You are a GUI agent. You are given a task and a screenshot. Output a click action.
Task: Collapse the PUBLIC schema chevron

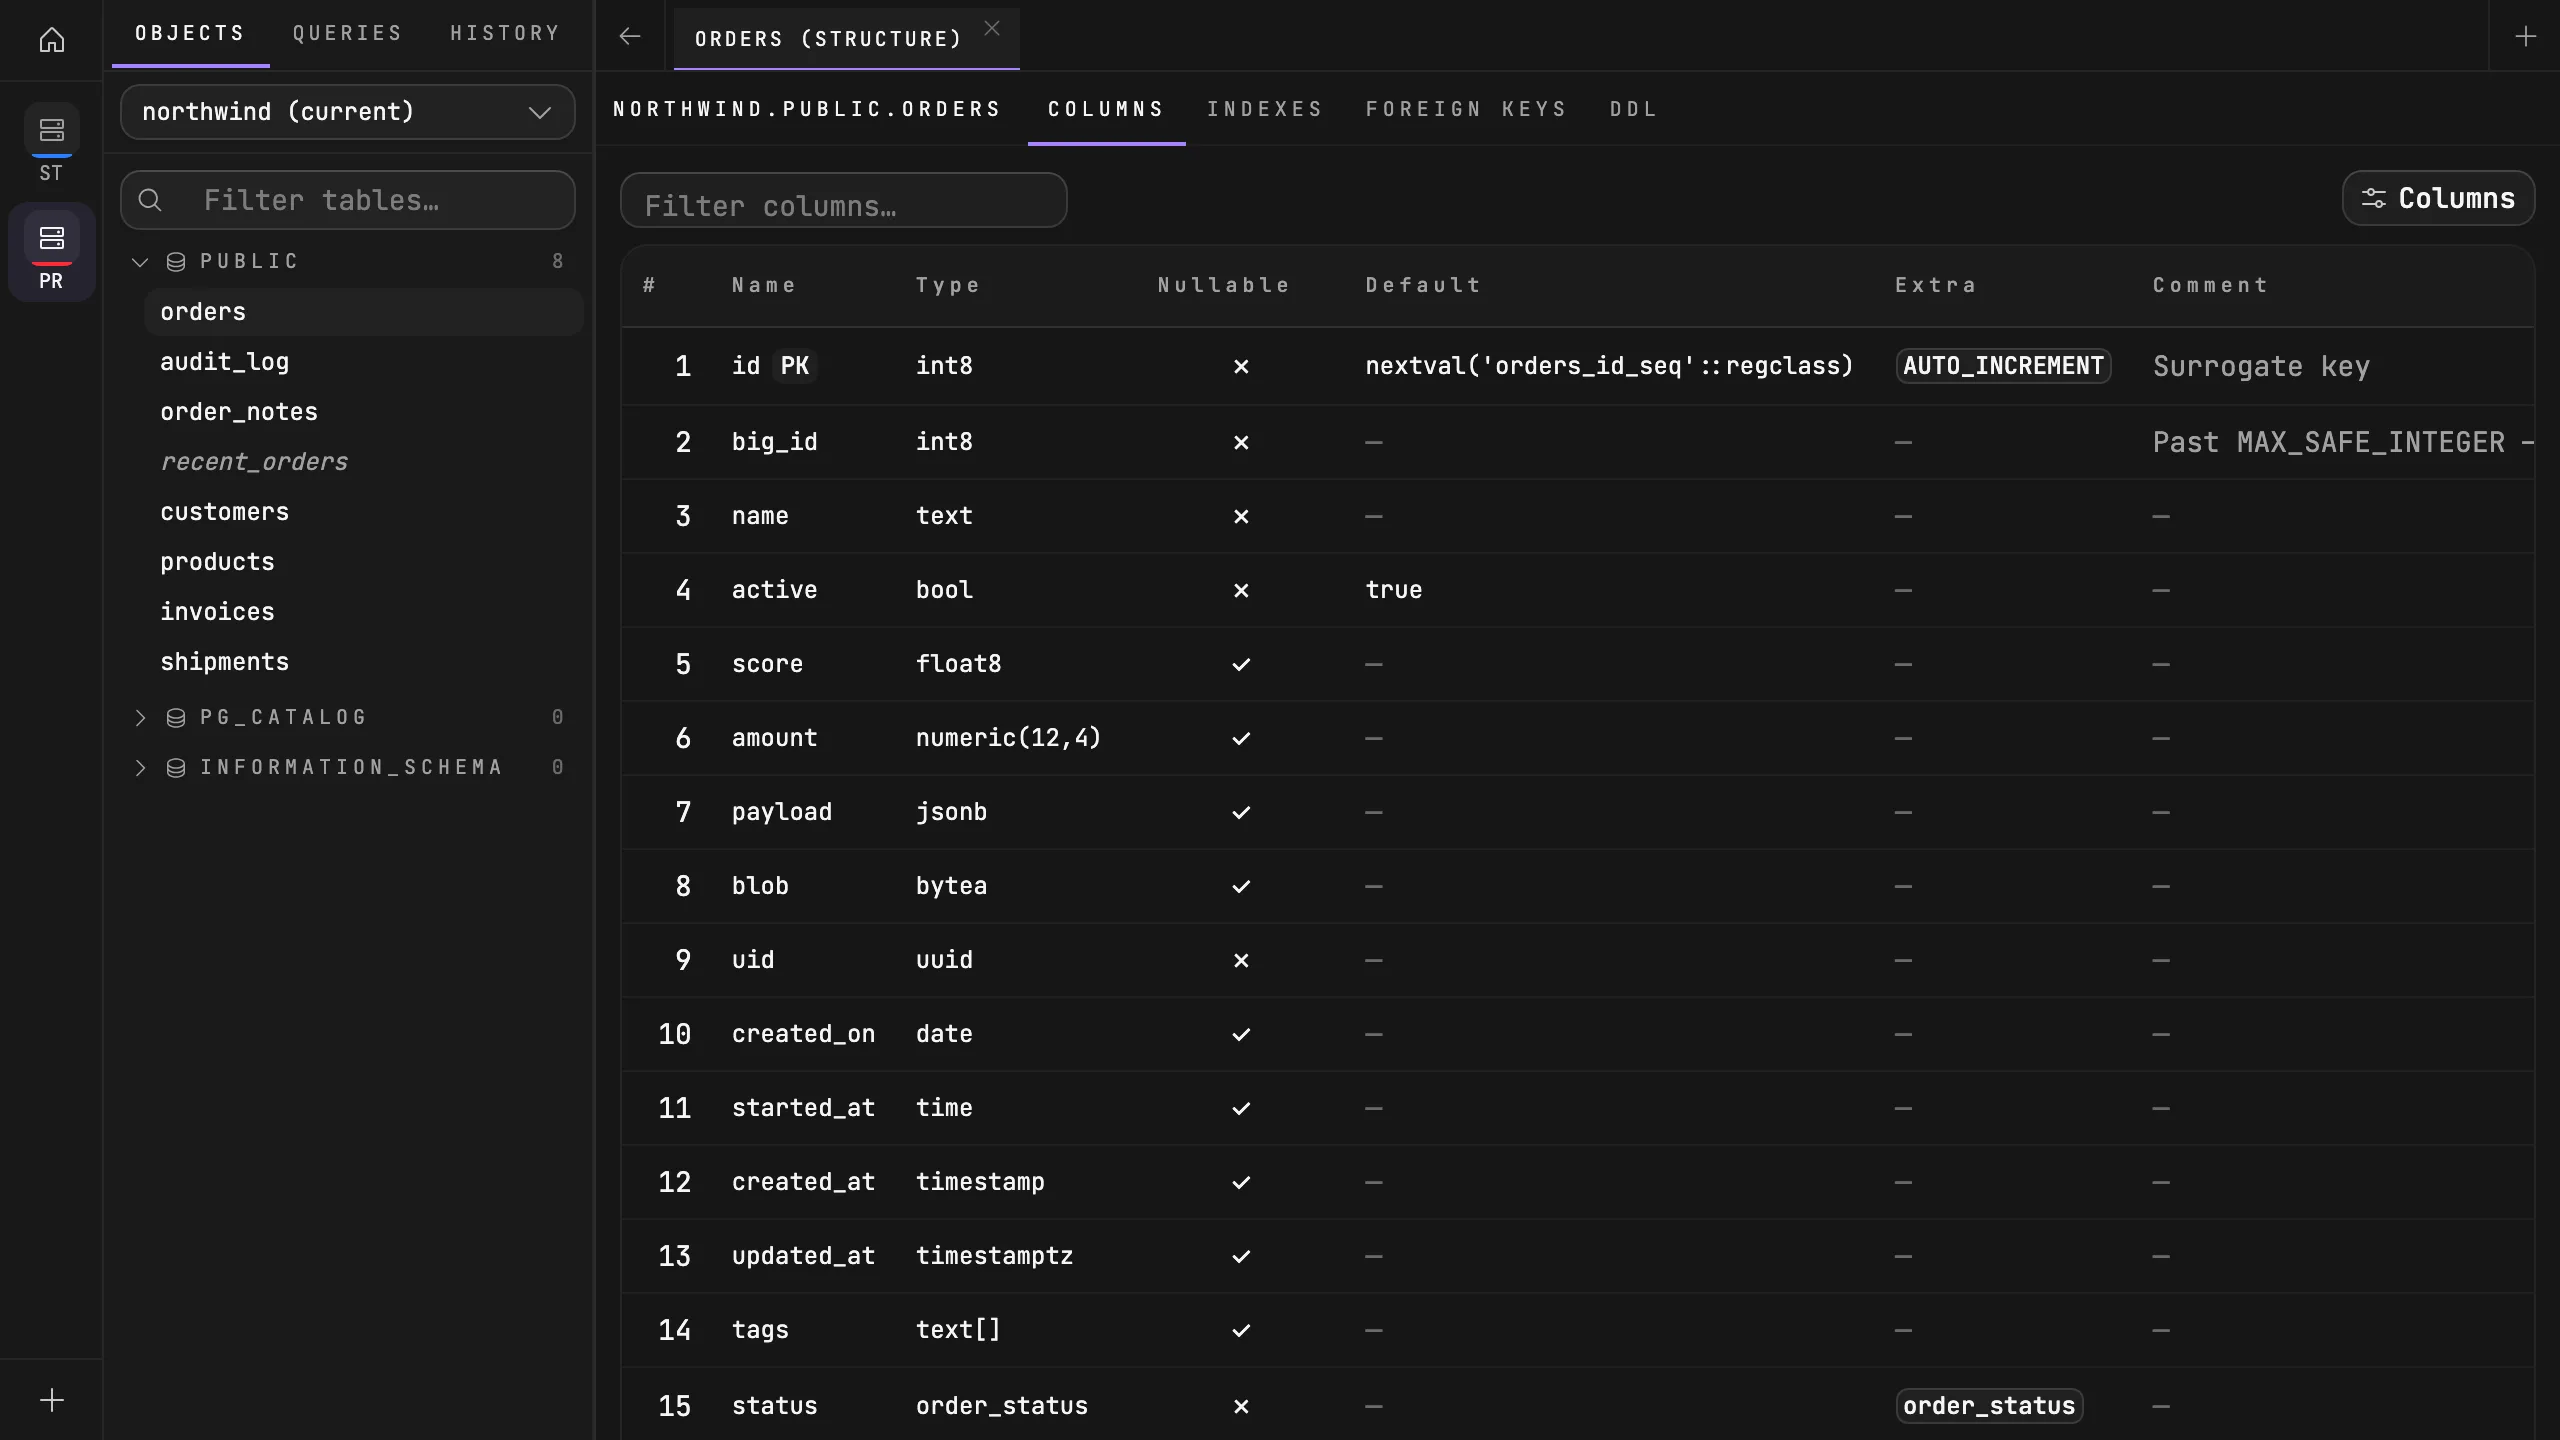coord(140,262)
